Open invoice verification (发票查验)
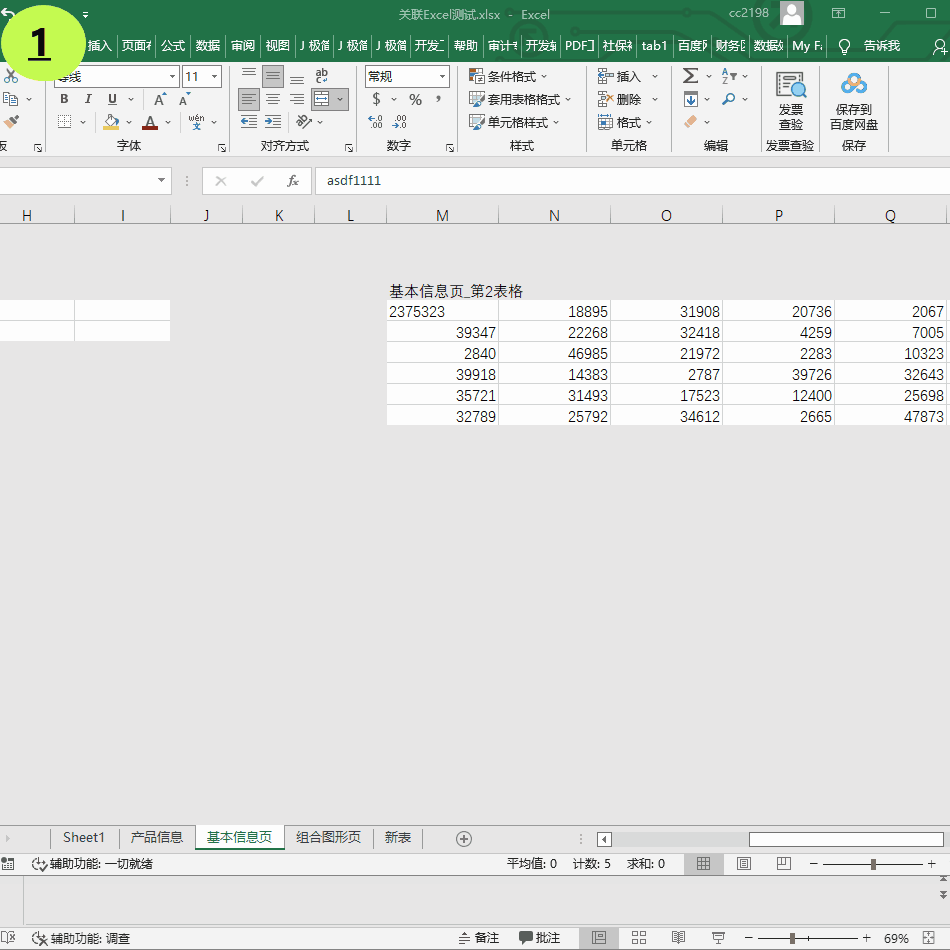 [790, 101]
